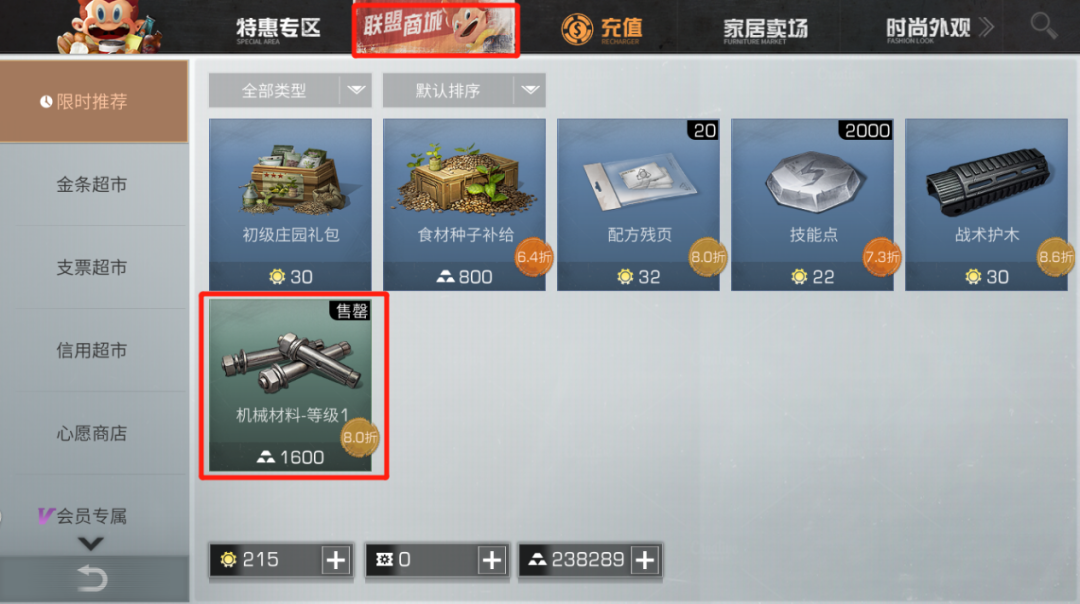Click the 充值 recharge coin icon
The image size is (1080, 604).
[x=577, y=29]
